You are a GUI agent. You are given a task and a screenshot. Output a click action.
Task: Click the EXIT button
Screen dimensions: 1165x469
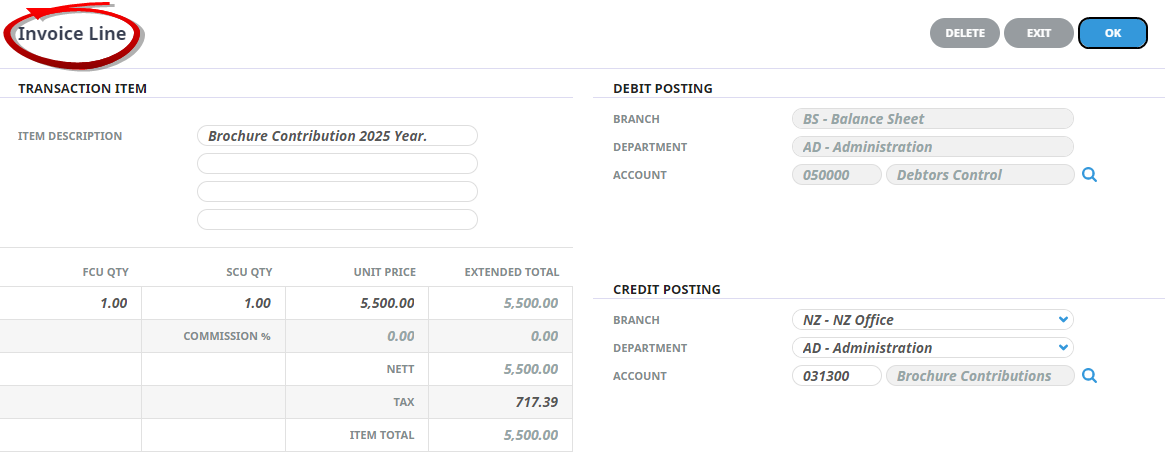pos(1039,33)
